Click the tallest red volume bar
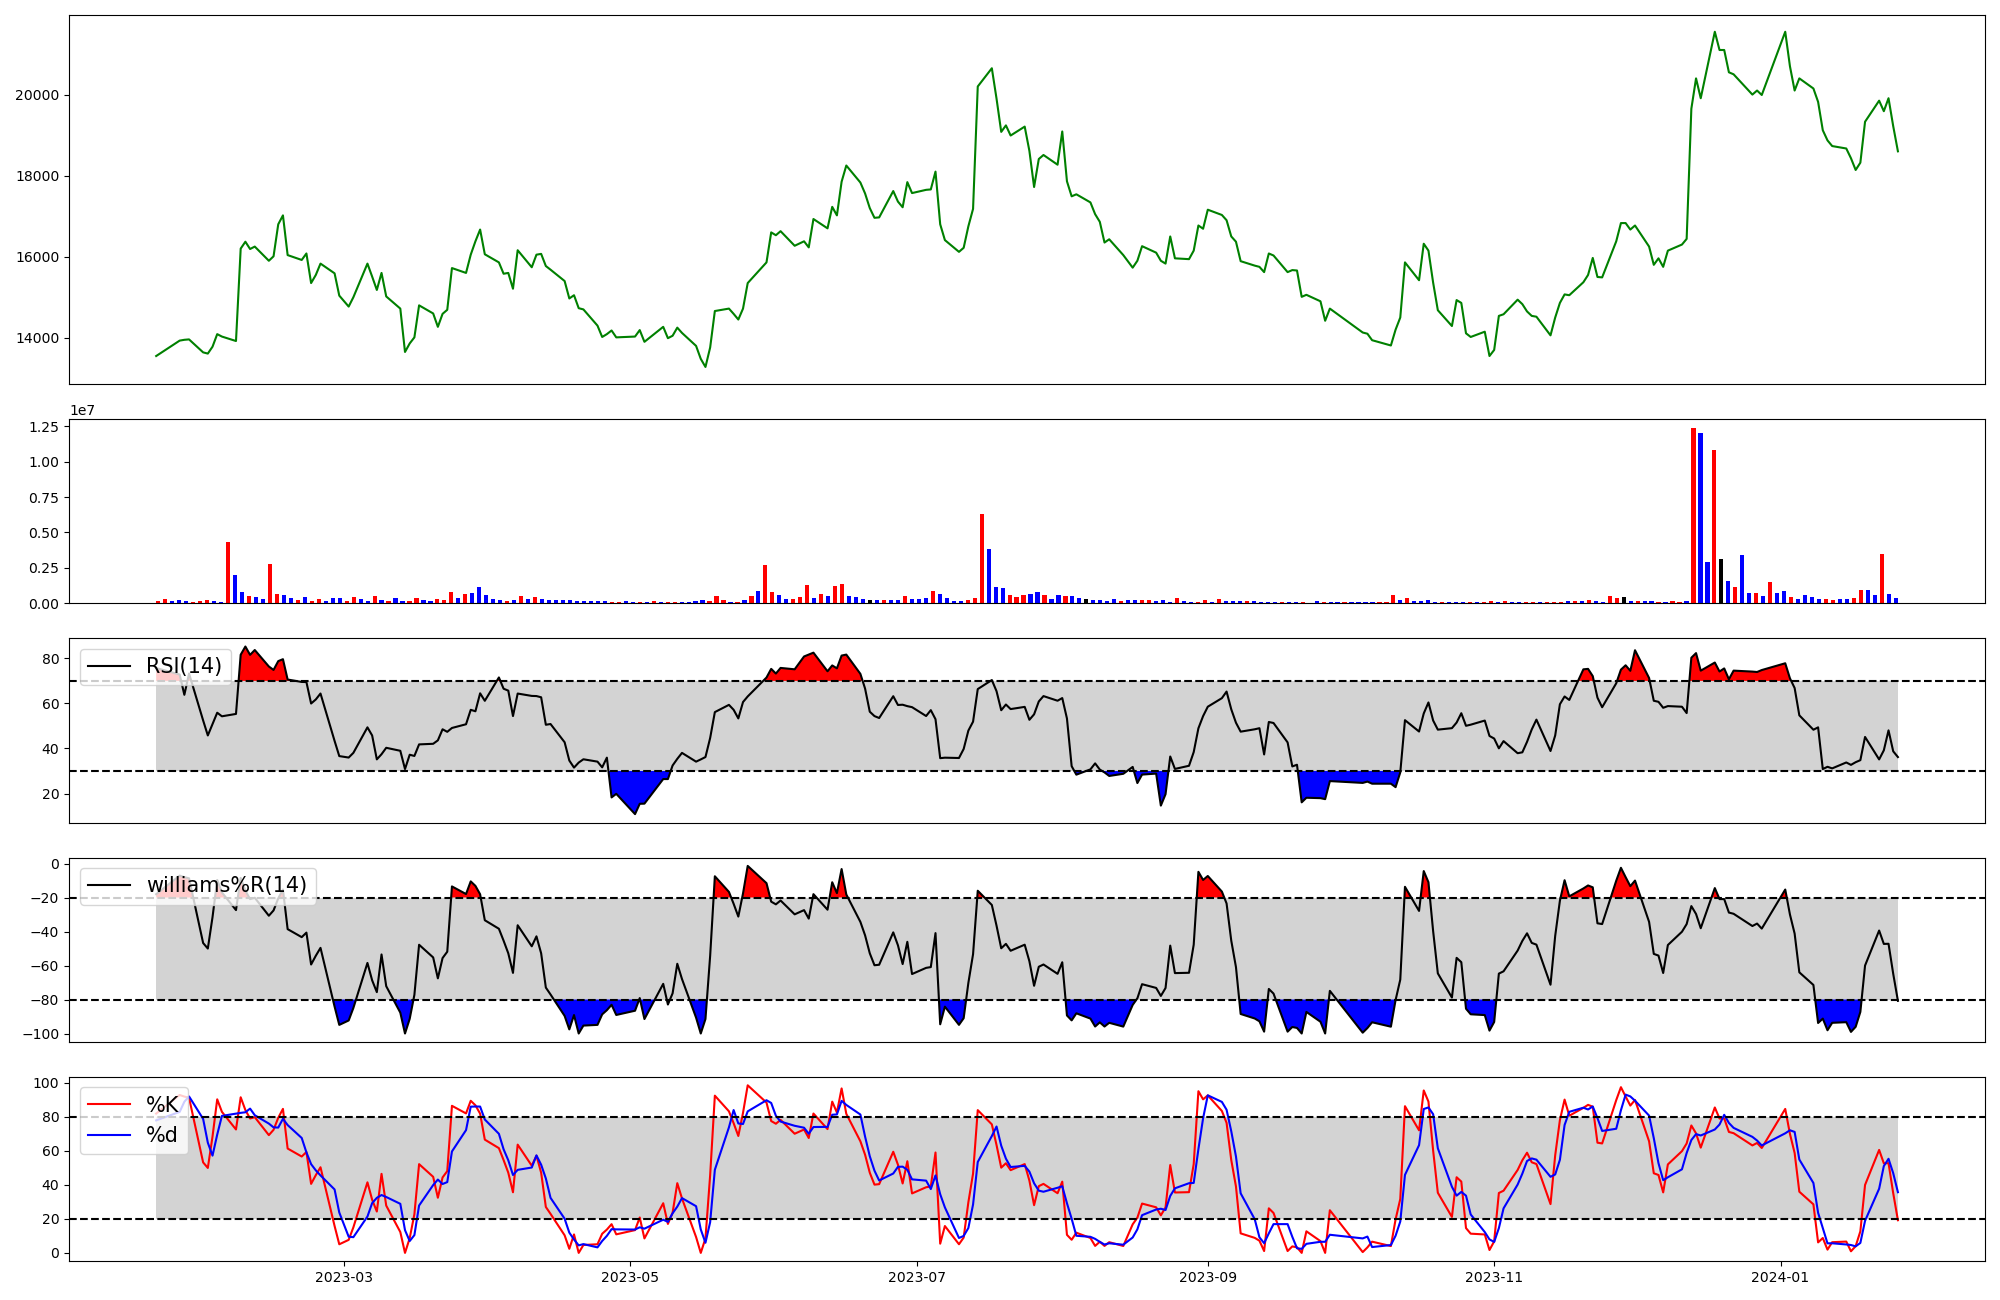 tap(1693, 515)
